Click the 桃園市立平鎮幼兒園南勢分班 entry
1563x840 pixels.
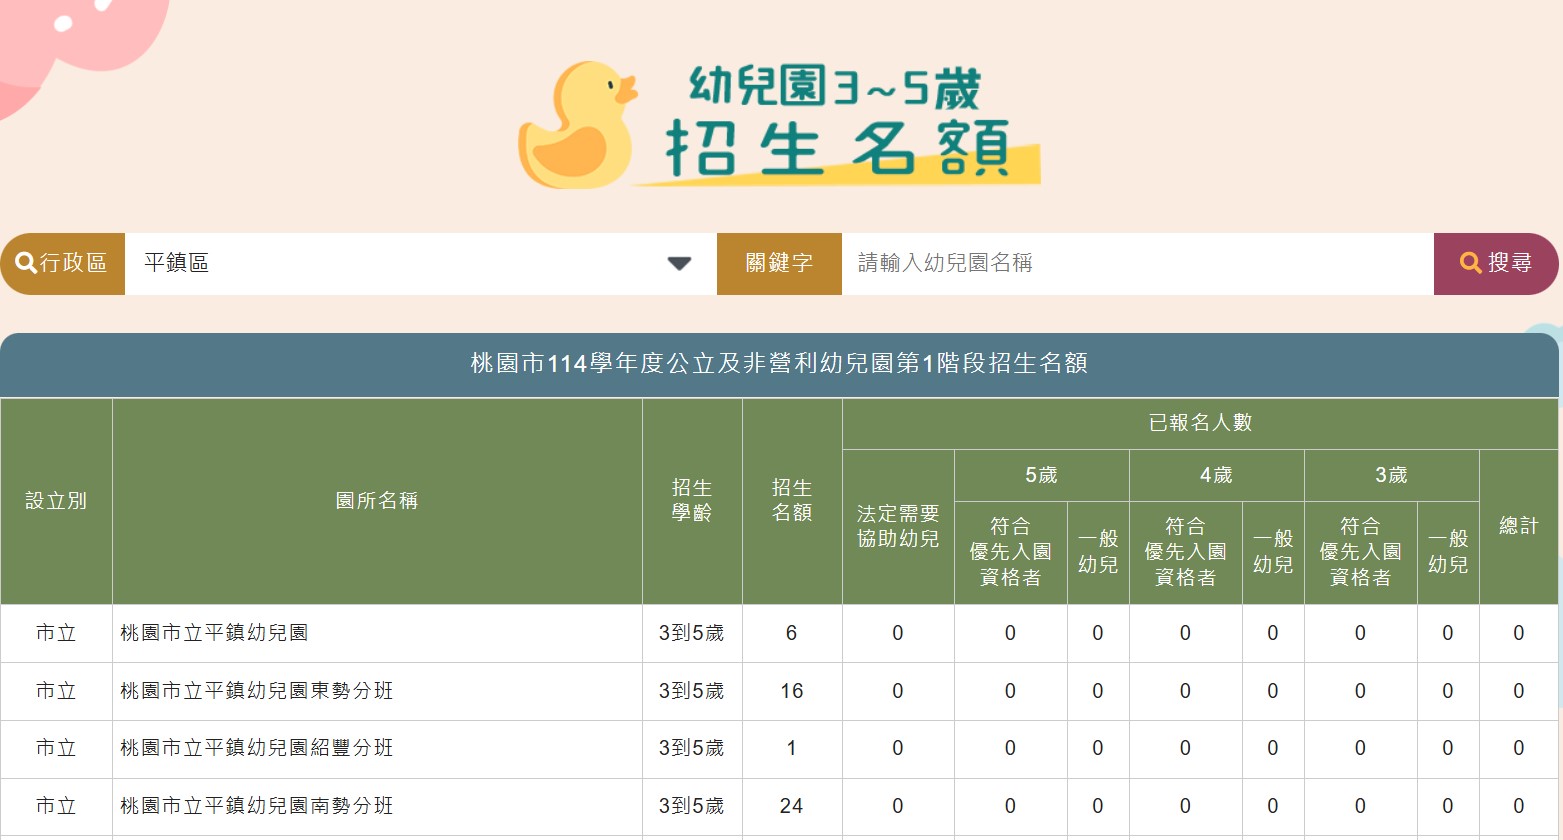tap(377, 806)
